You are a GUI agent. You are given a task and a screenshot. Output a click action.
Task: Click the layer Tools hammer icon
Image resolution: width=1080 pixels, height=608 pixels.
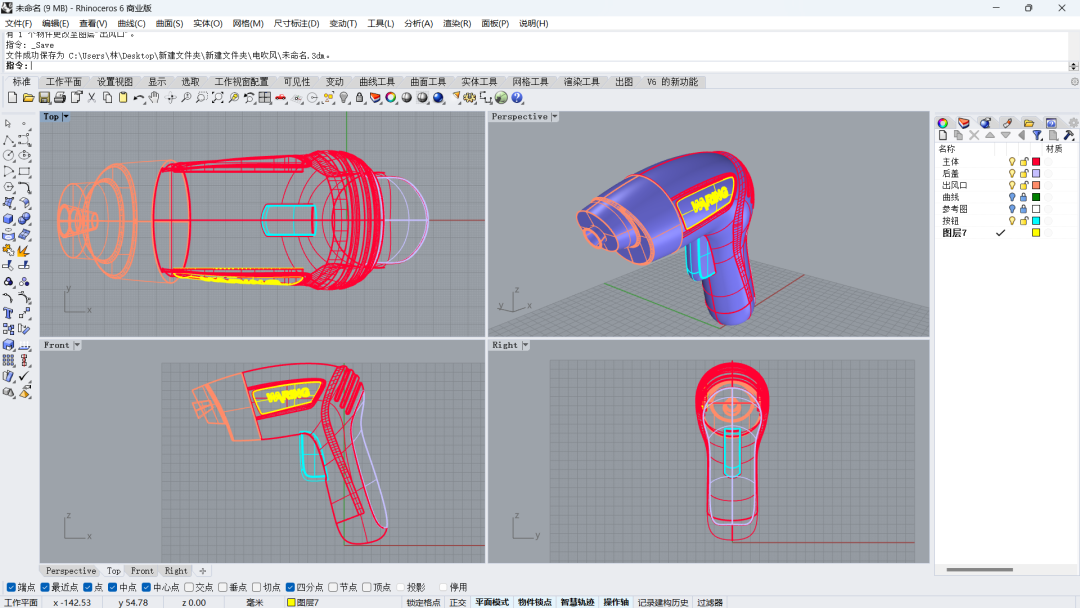pos(1069,136)
